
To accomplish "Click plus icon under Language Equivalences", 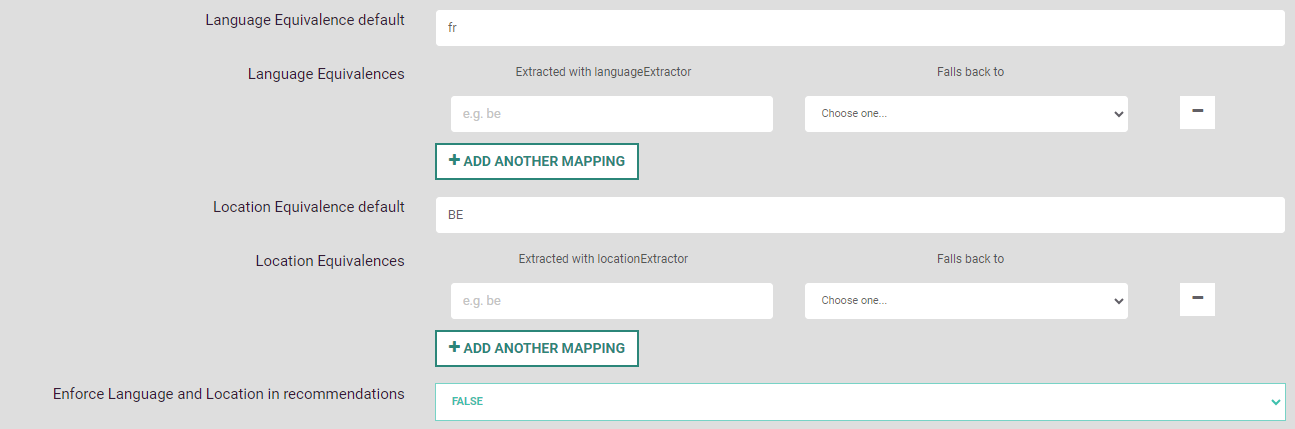I will point(454,161).
